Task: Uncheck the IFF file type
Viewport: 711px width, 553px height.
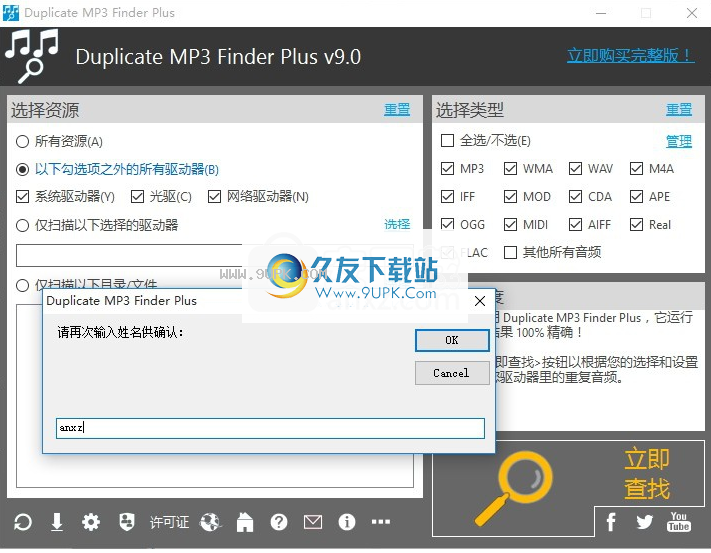Action: tap(448, 197)
